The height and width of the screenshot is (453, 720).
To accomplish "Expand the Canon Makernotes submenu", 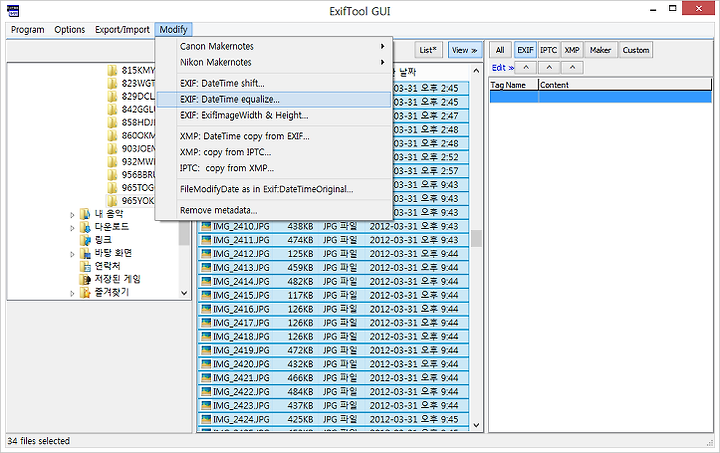I will [x=274, y=46].
